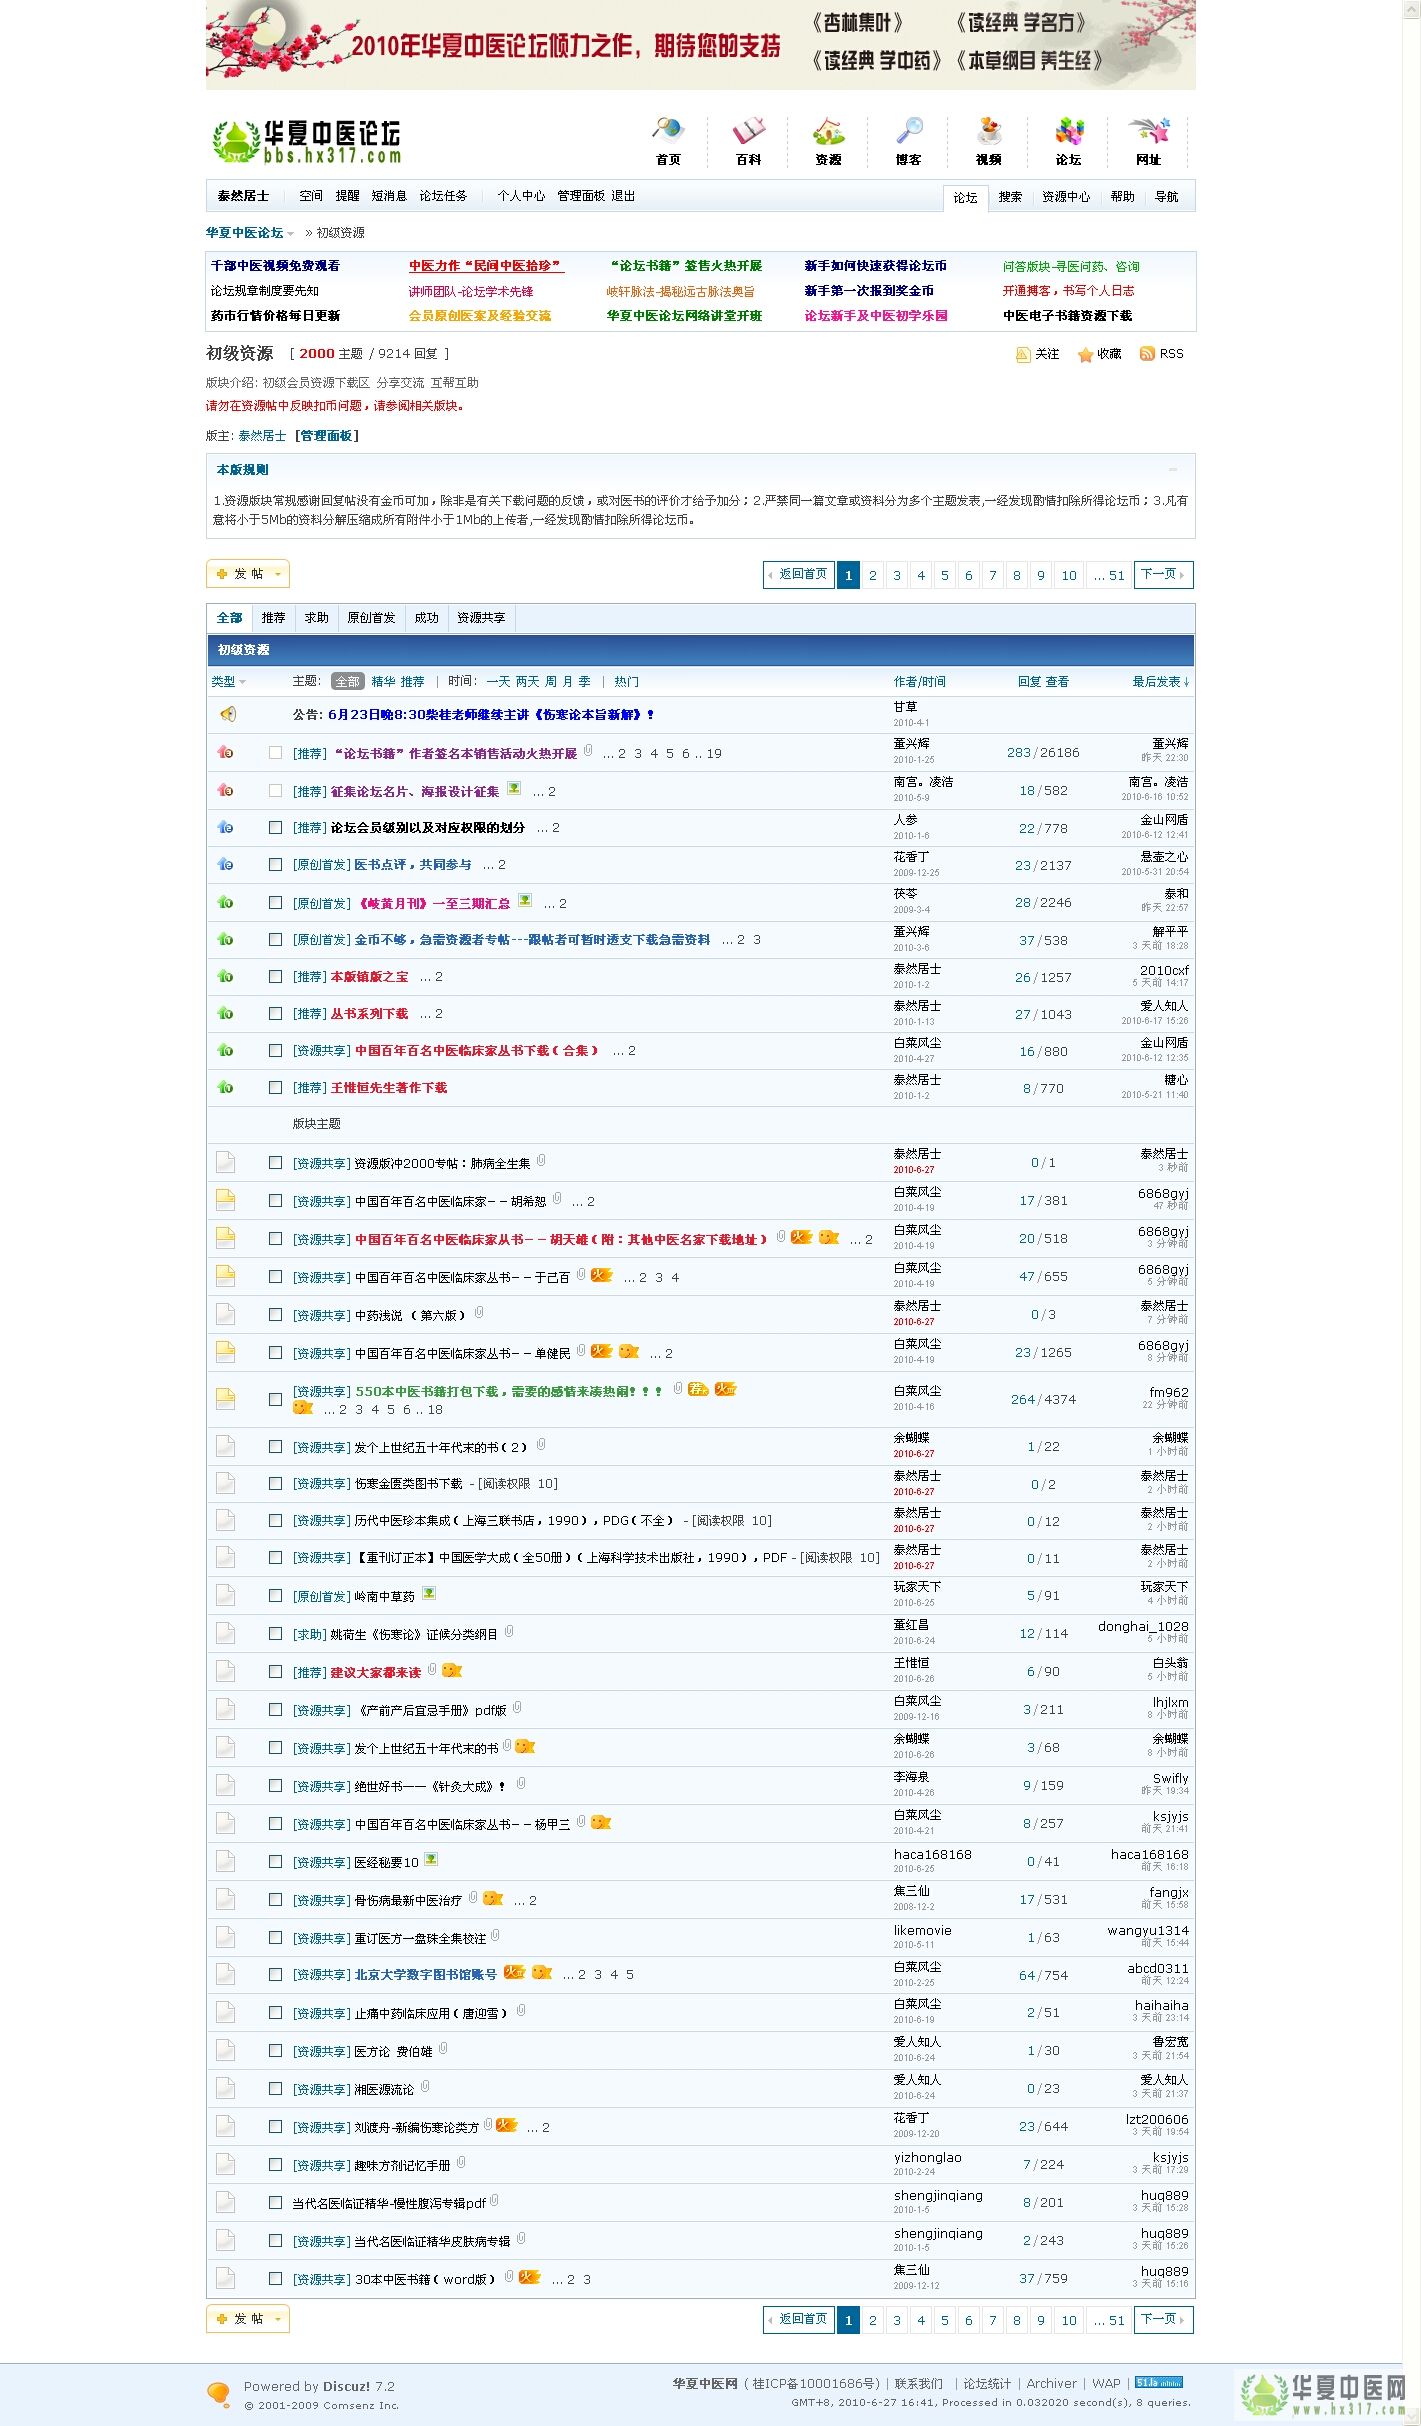Viewport: 1421px width, 2426px height.
Task: Expand 华夏中医论坛 breadcrumb dropdown arrow
Action: point(291,234)
